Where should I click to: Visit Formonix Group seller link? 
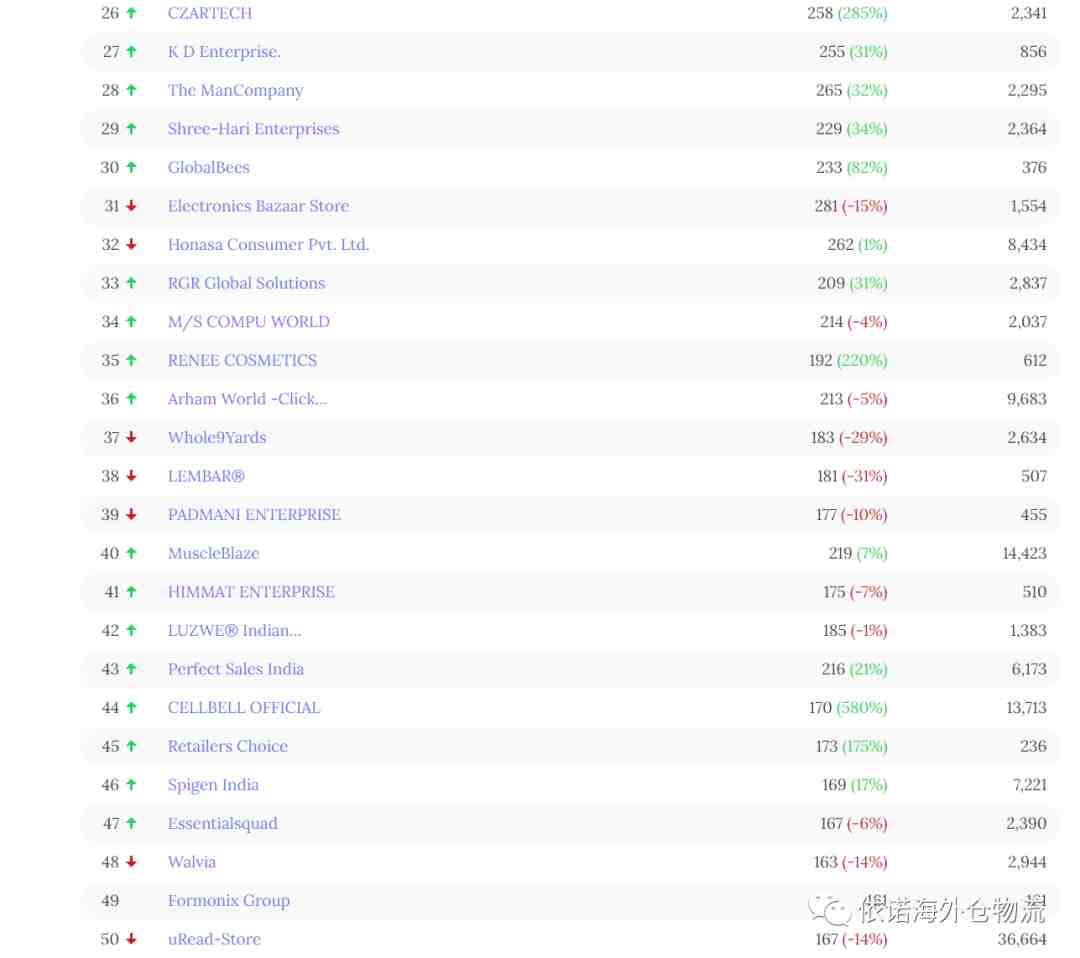[228, 900]
